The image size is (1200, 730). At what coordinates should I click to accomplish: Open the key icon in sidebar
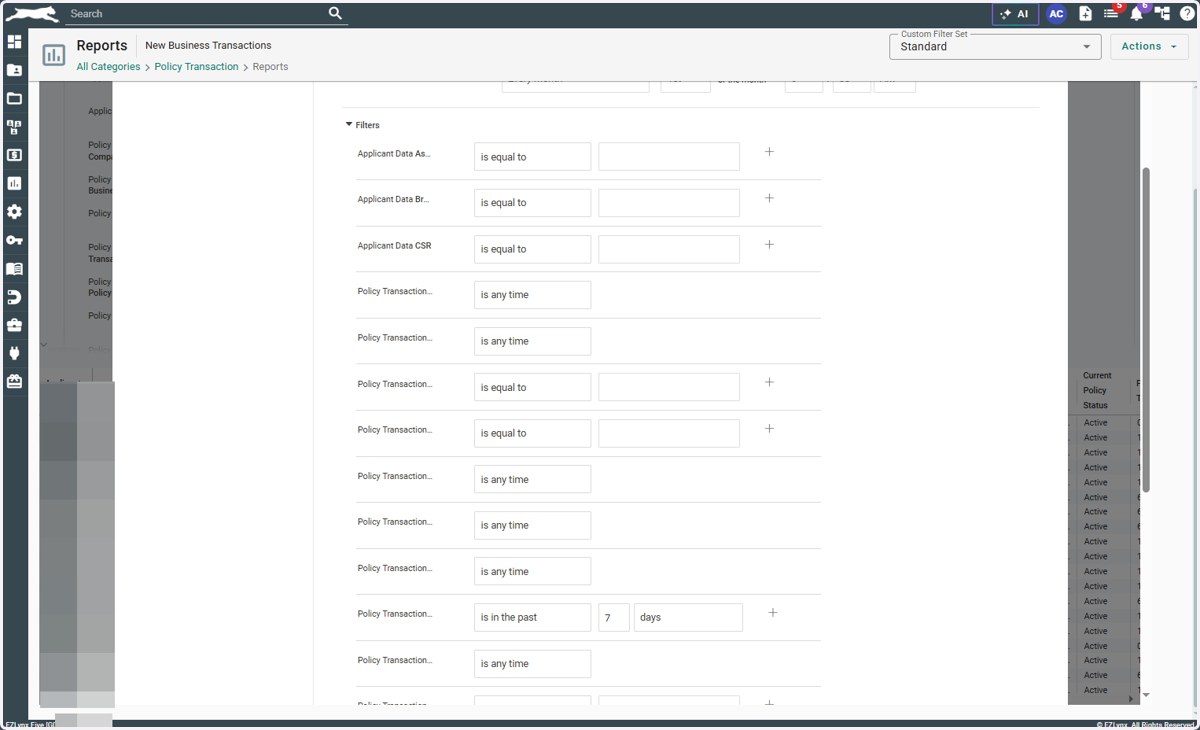[x=14, y=240]
